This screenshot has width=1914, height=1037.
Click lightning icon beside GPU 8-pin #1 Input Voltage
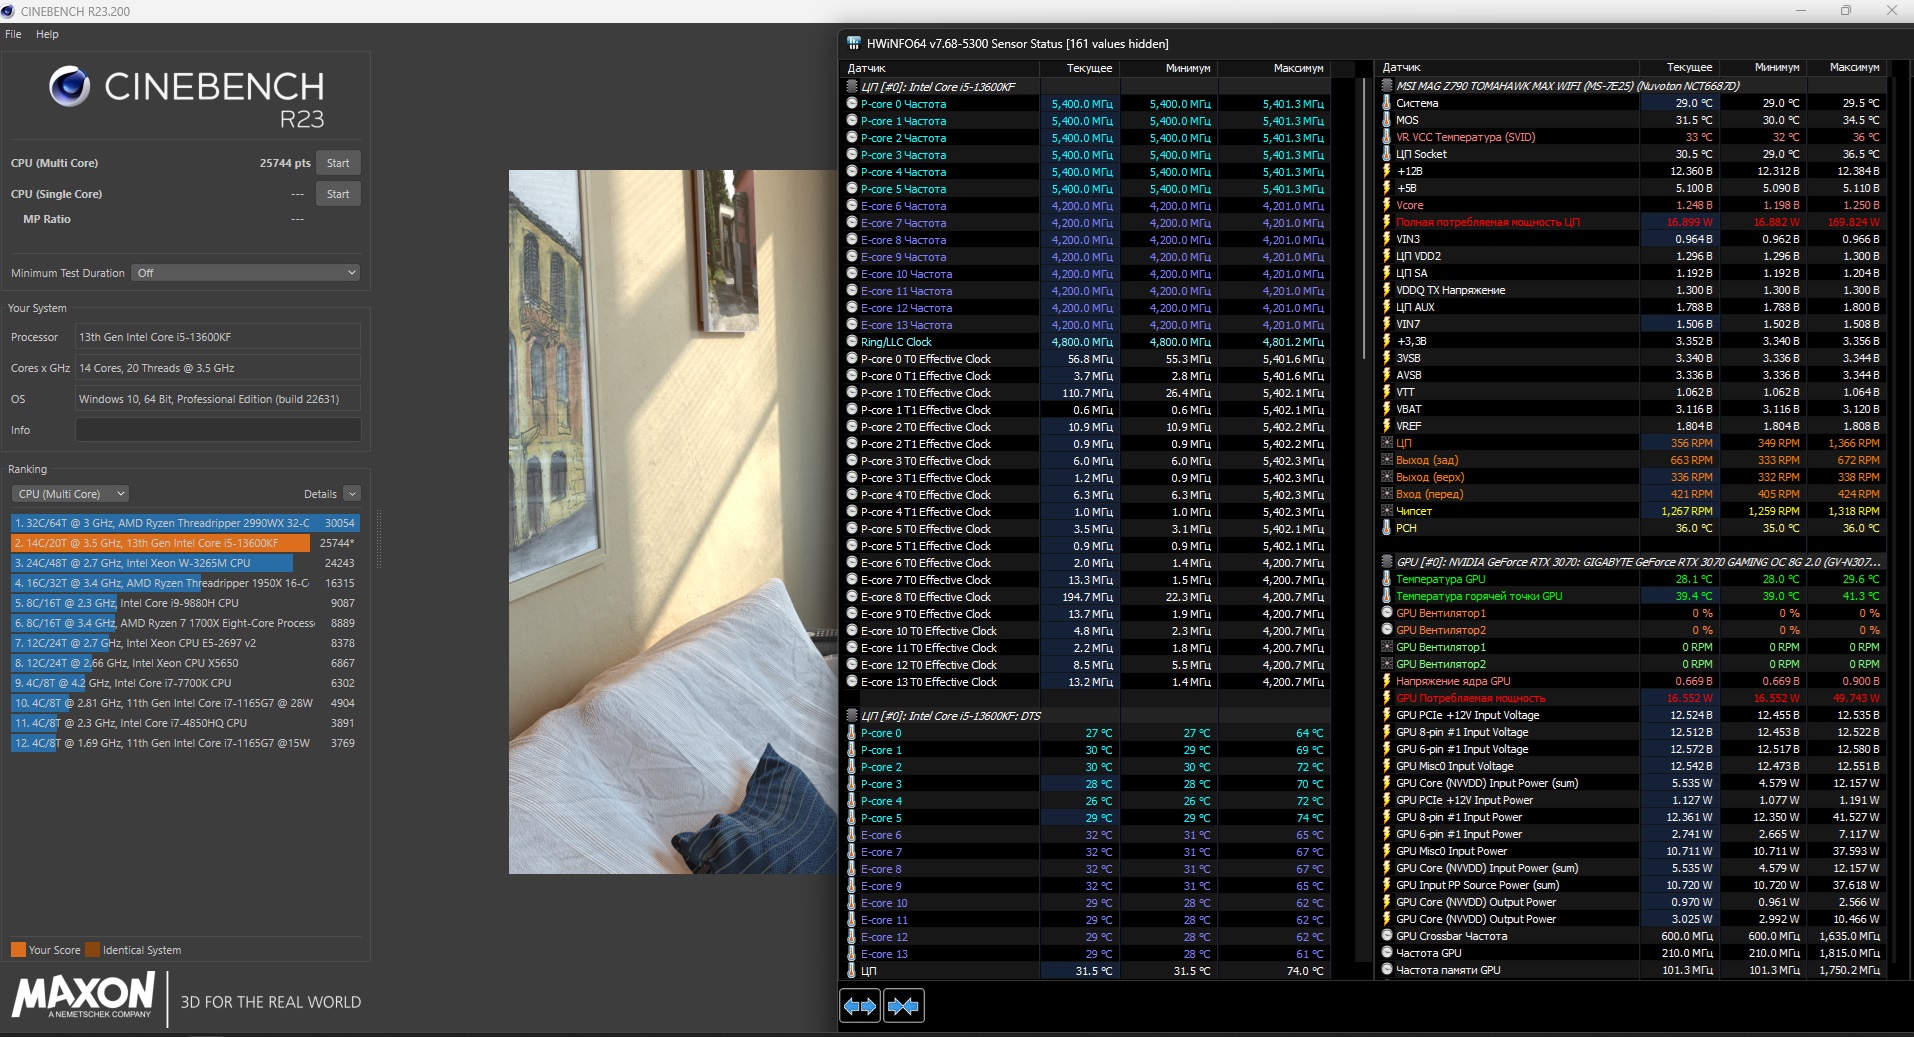[x=1387, y=732]
